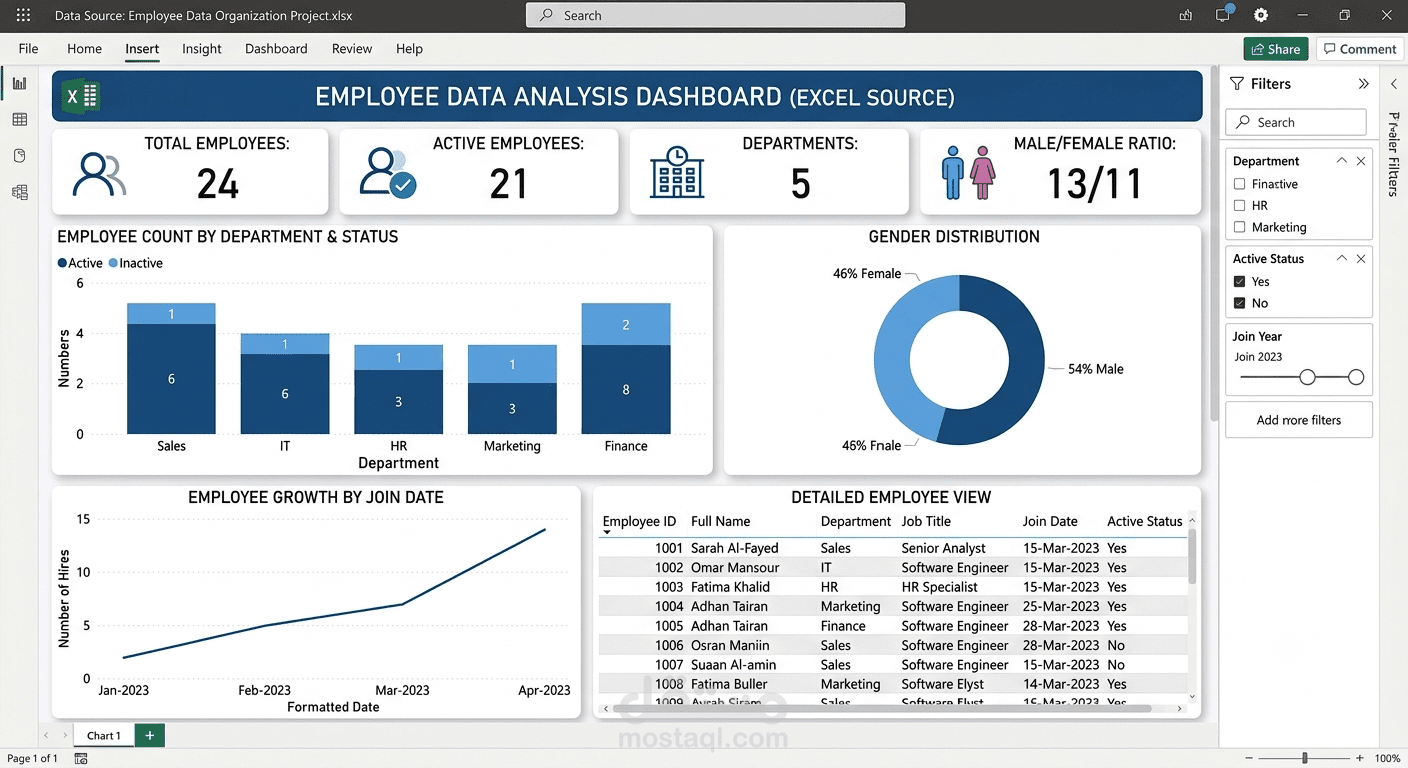
Task: Click the Share button
Action: [x=1276, y=49]
